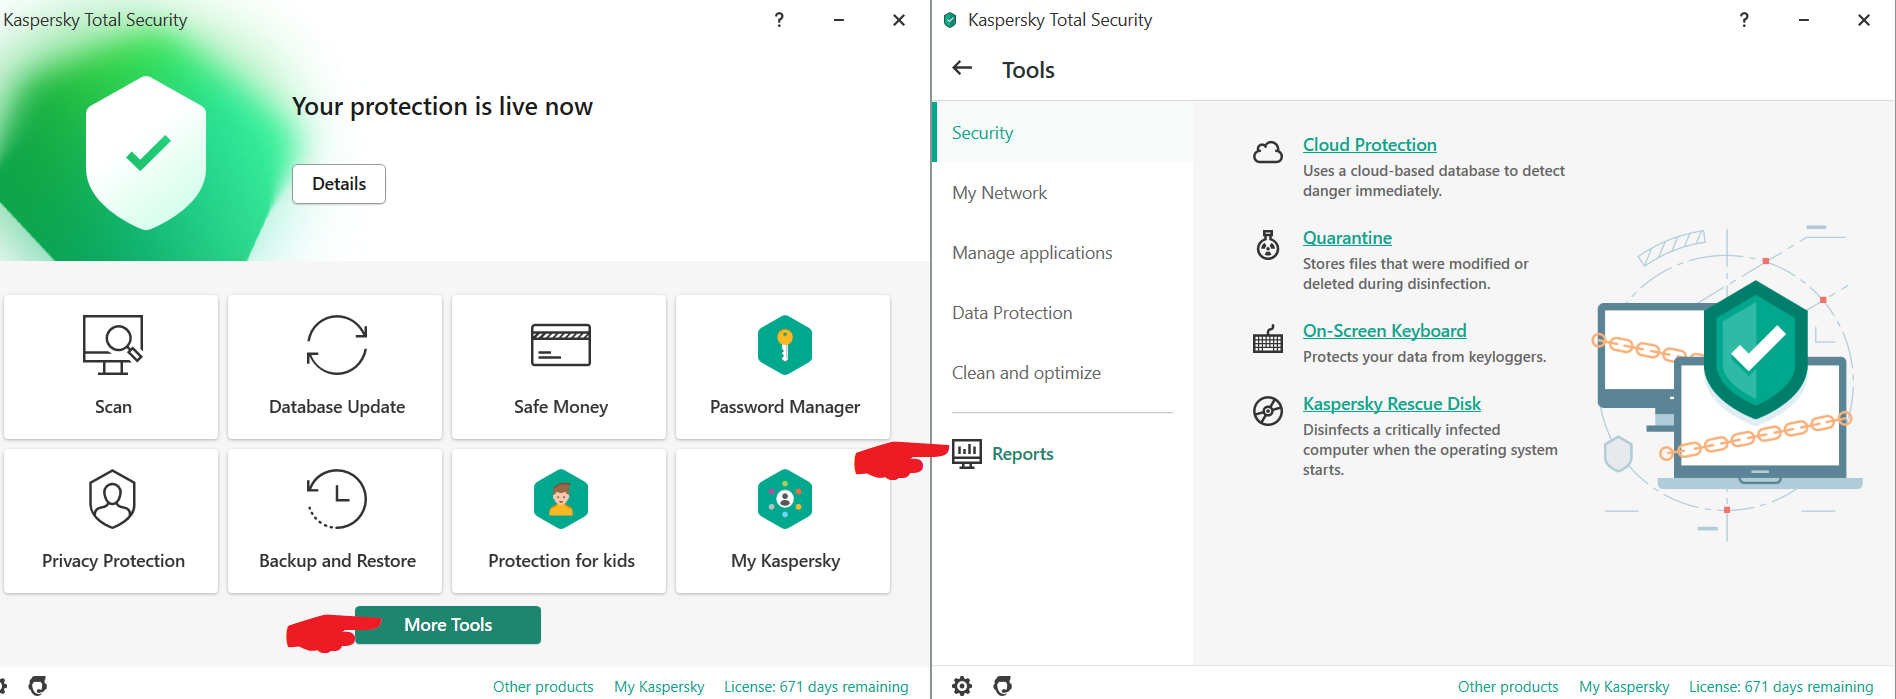Open the Quarantine link
Image resolution: width=1896 pixels, height=699 pixels.
point(1347,238)
